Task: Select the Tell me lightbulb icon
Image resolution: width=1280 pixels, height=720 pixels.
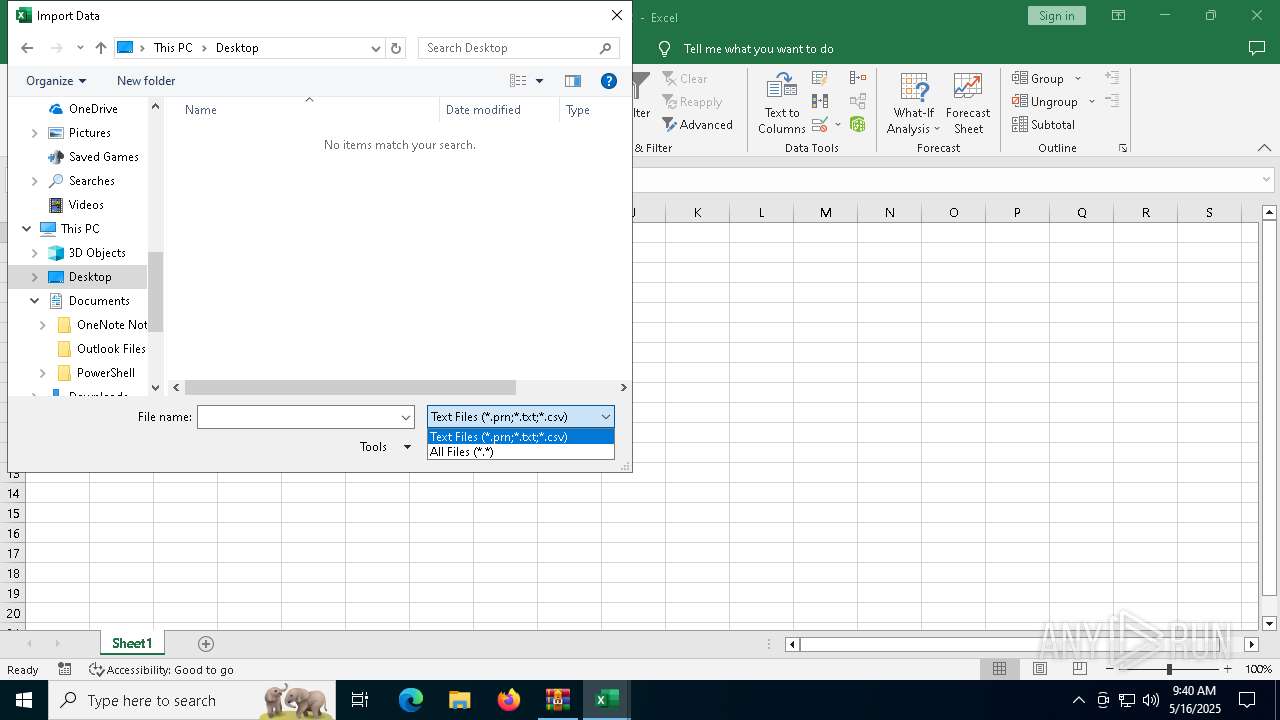Action: [665, 48]
